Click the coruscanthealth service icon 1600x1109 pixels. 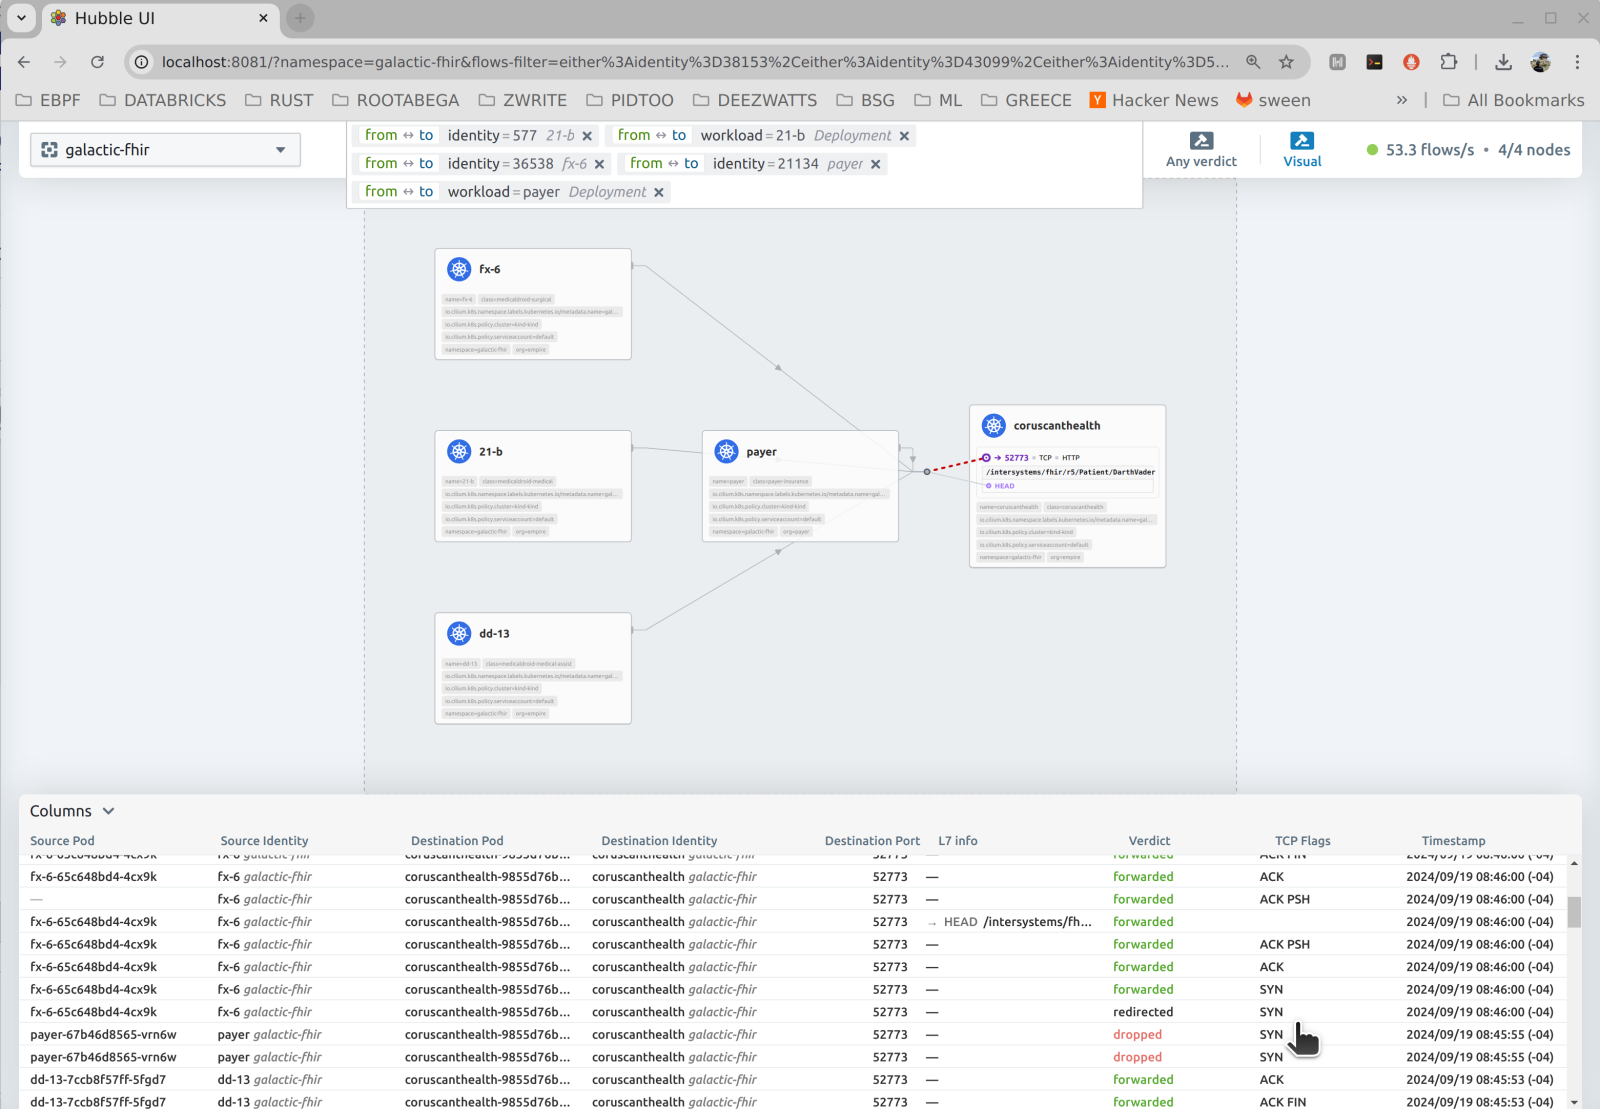pos(994,426)
